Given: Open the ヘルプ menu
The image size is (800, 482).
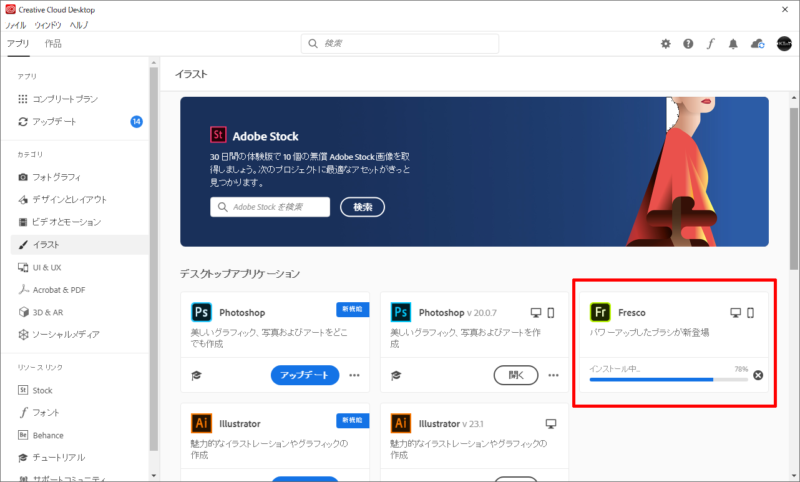Looking at the screenshot, I should tap(79, 25).
